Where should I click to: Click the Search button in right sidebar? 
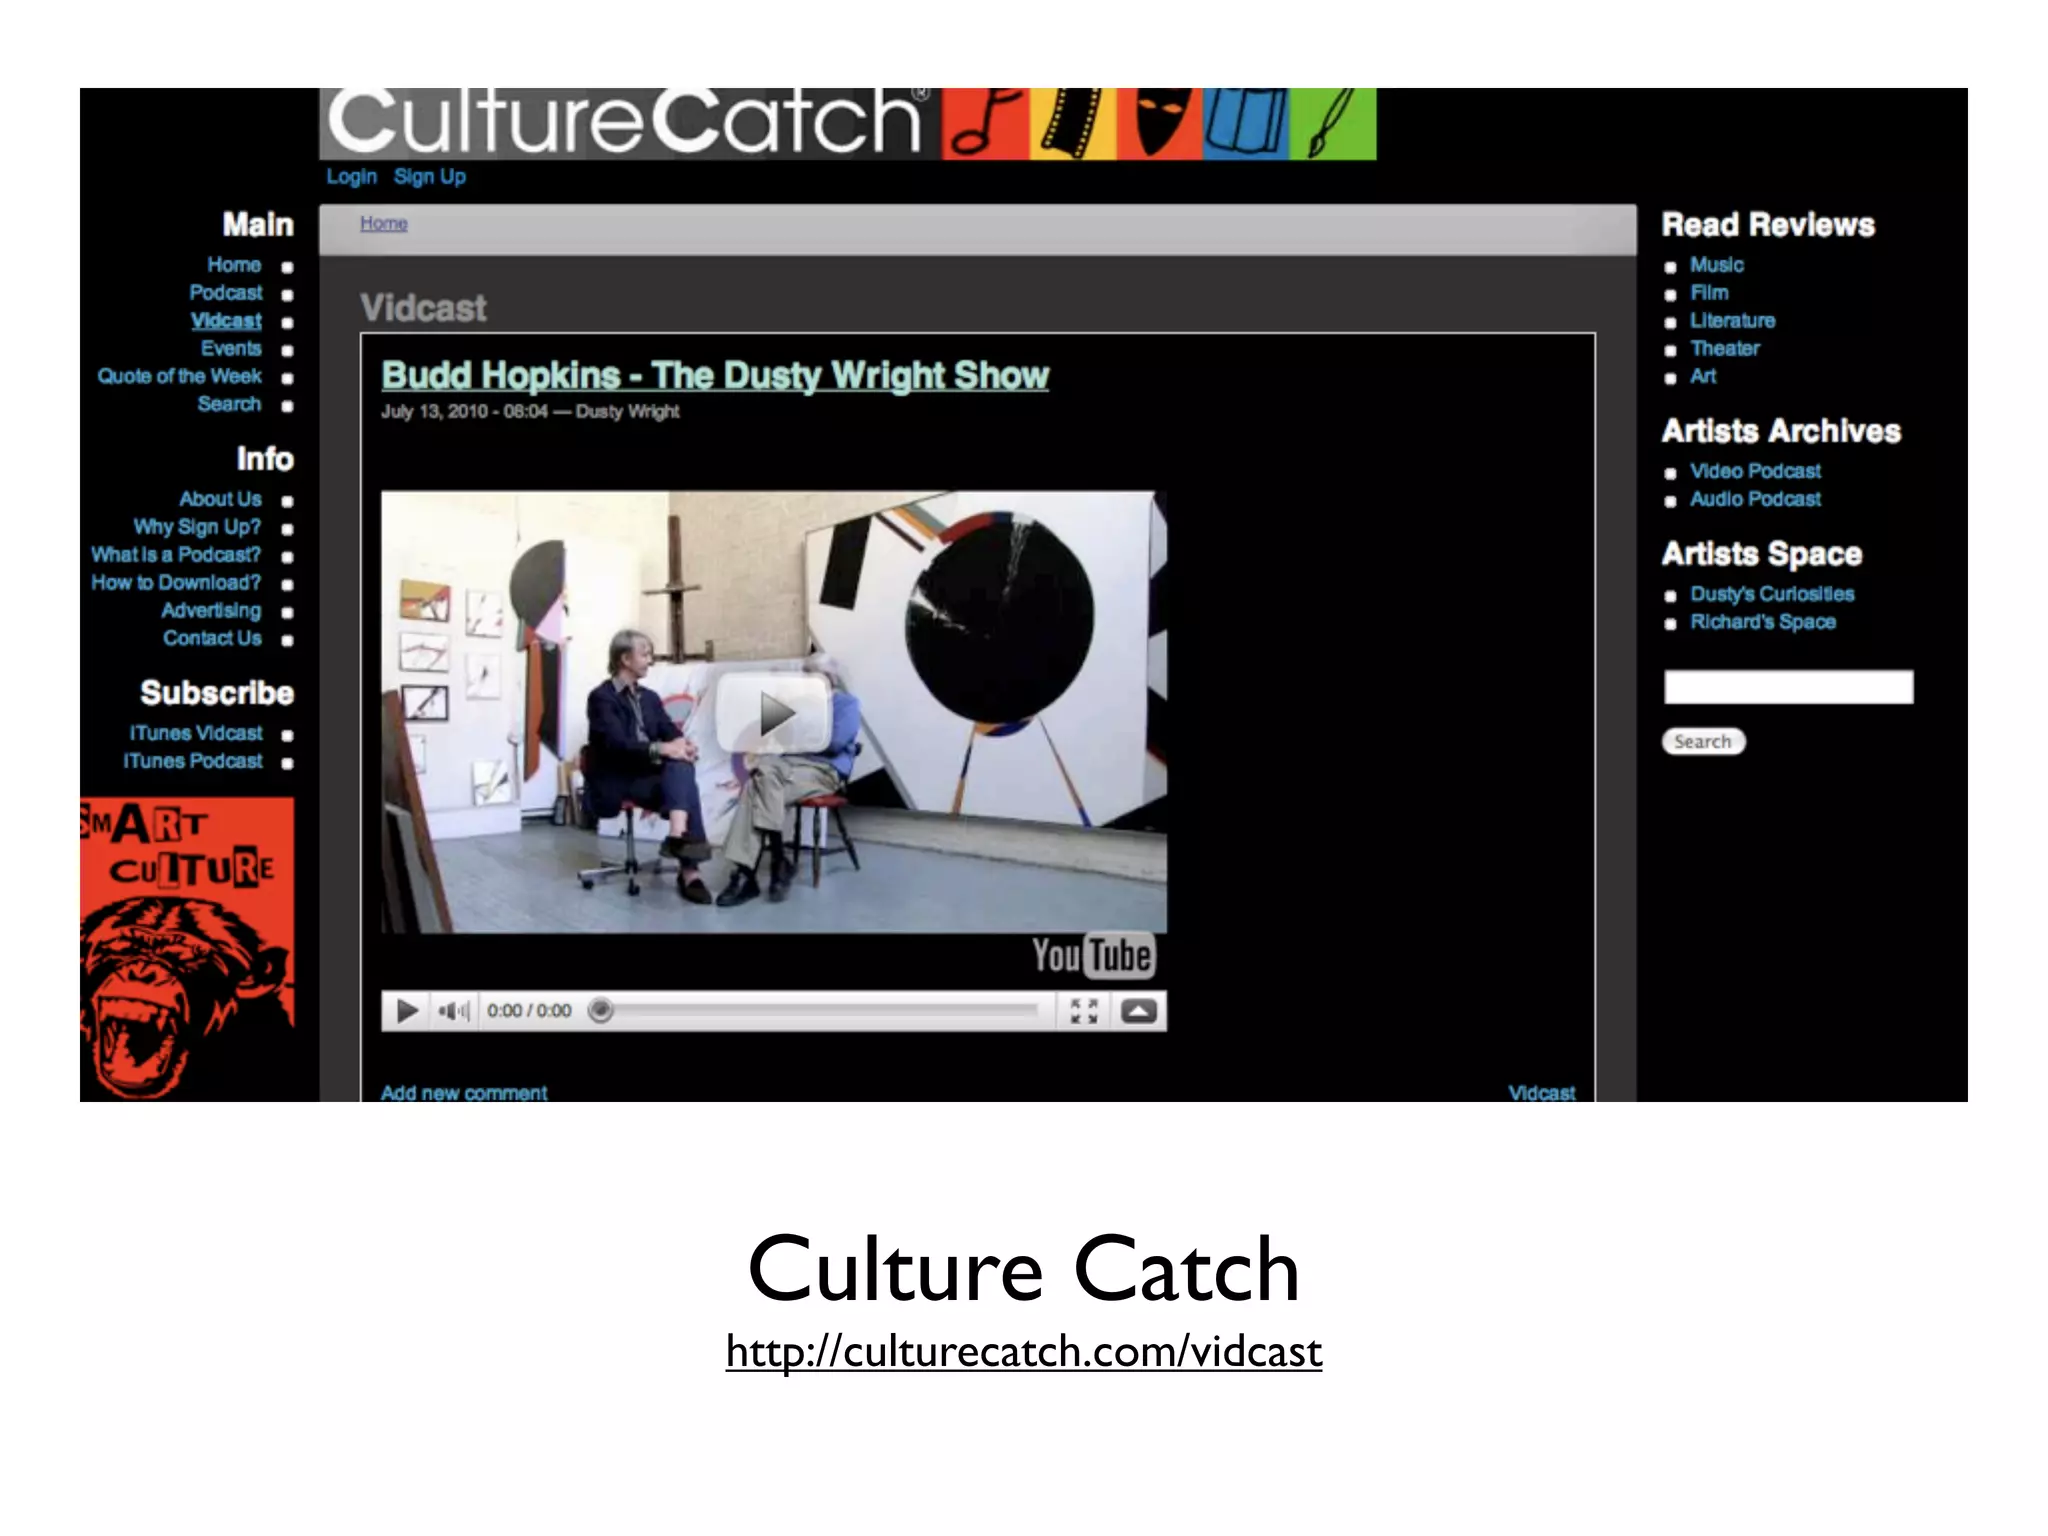[x=1703, y=741]
